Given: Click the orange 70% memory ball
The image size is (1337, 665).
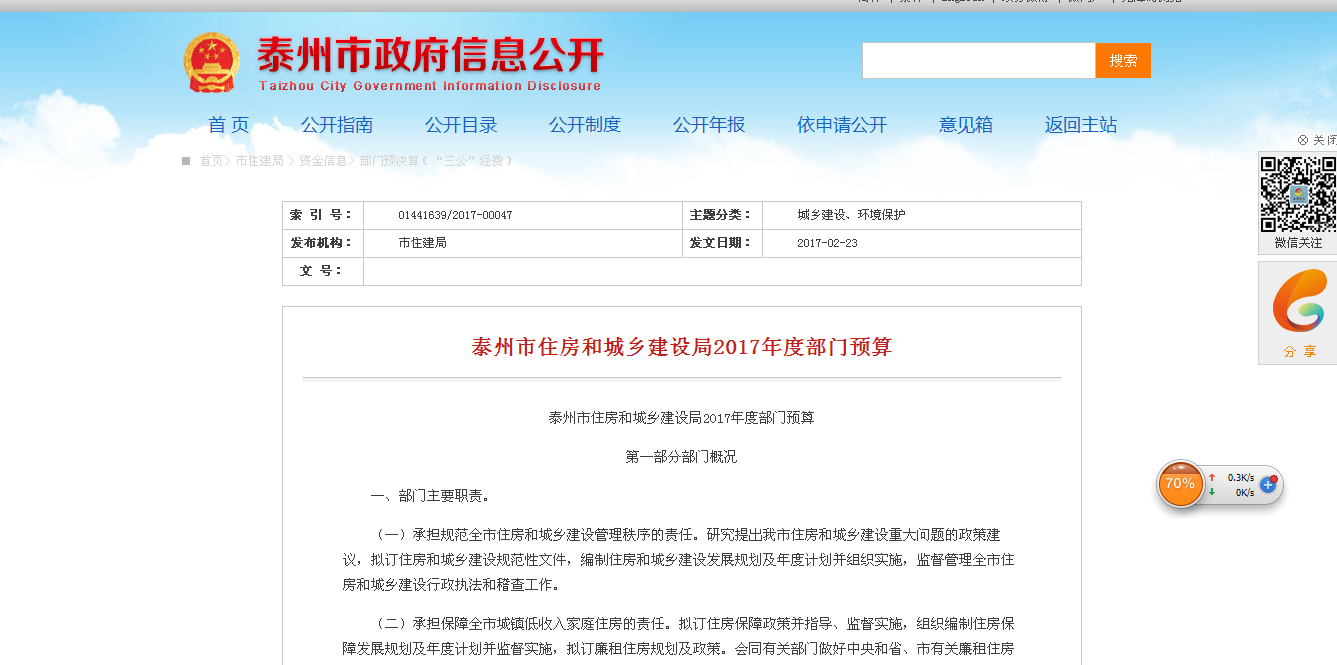Looking at the screenshot, I should (1180, 484).
